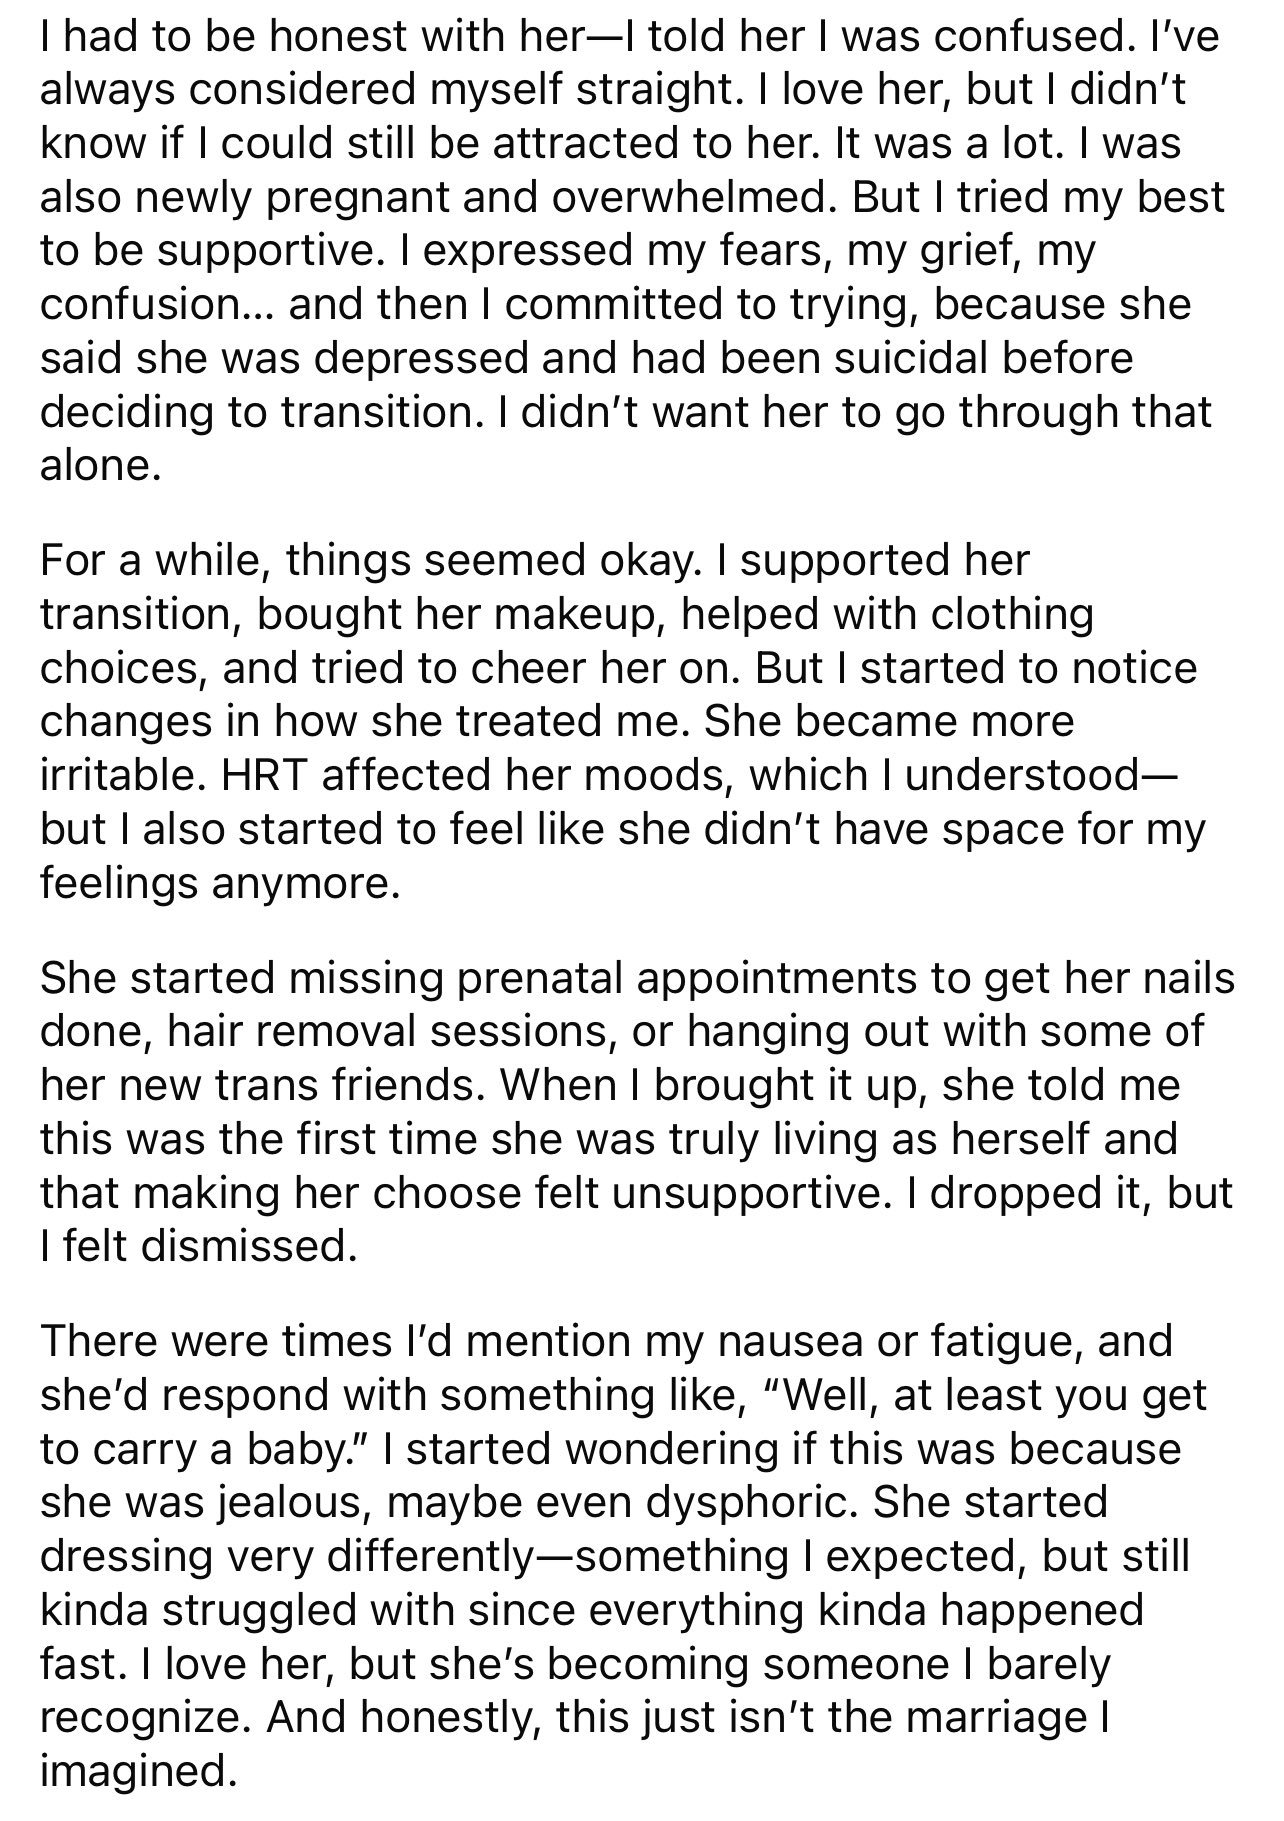Click the words "her new trans friends"

click(x=259, y=1085)
